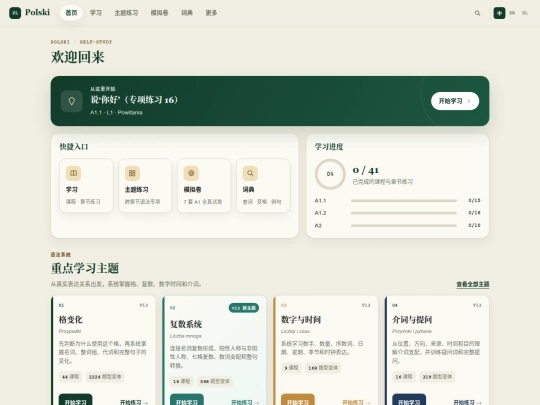Click the lightbulb icon in green banner
This screenshot has height=405, width=540.
pyautogui.click(x=72, y=101)
